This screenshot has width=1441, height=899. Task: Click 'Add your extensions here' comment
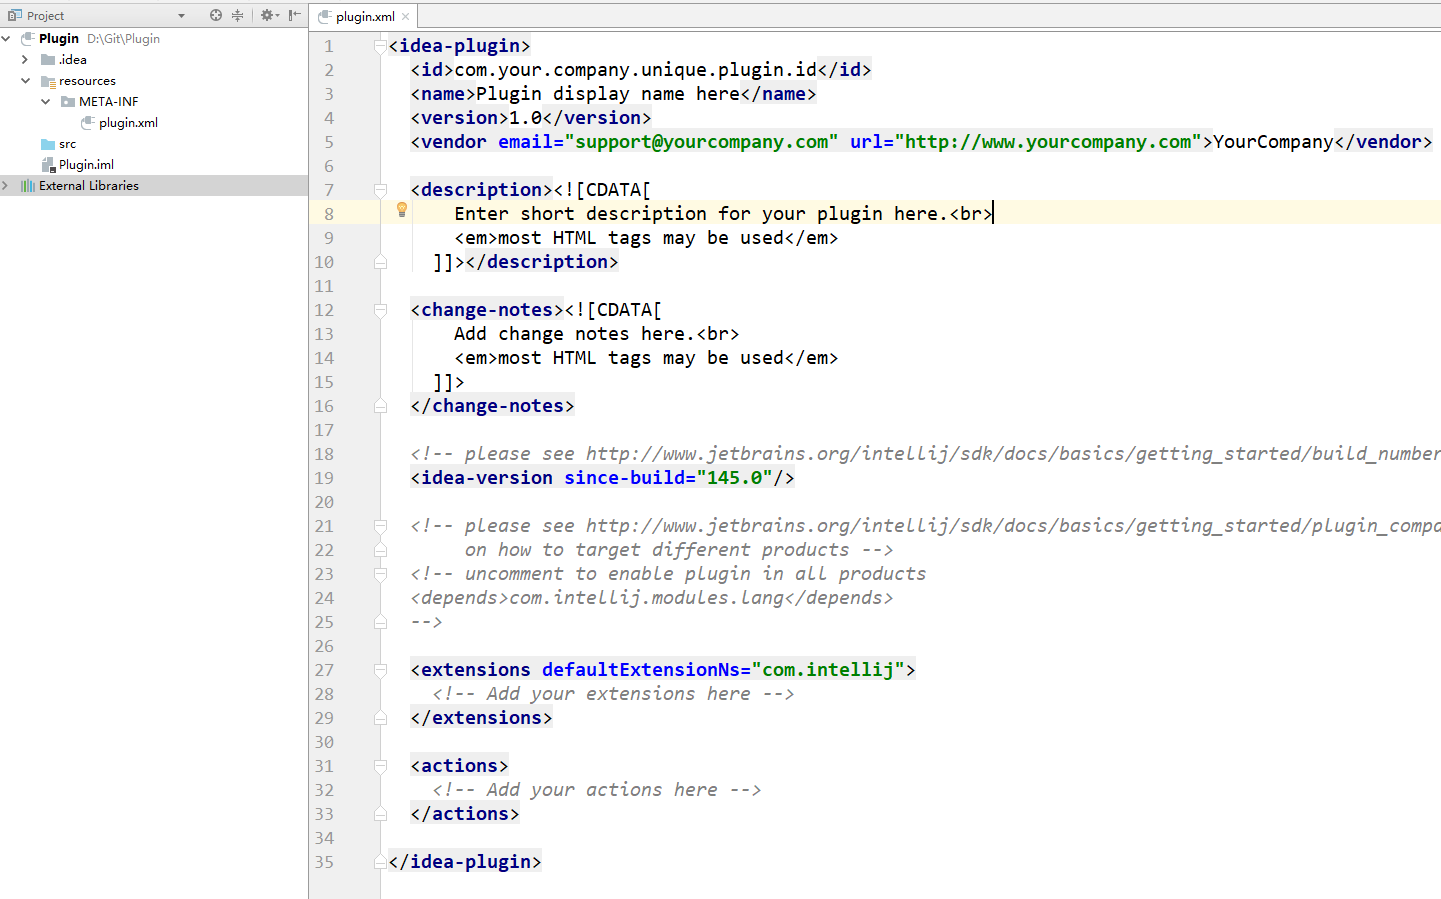coord(613,694)
